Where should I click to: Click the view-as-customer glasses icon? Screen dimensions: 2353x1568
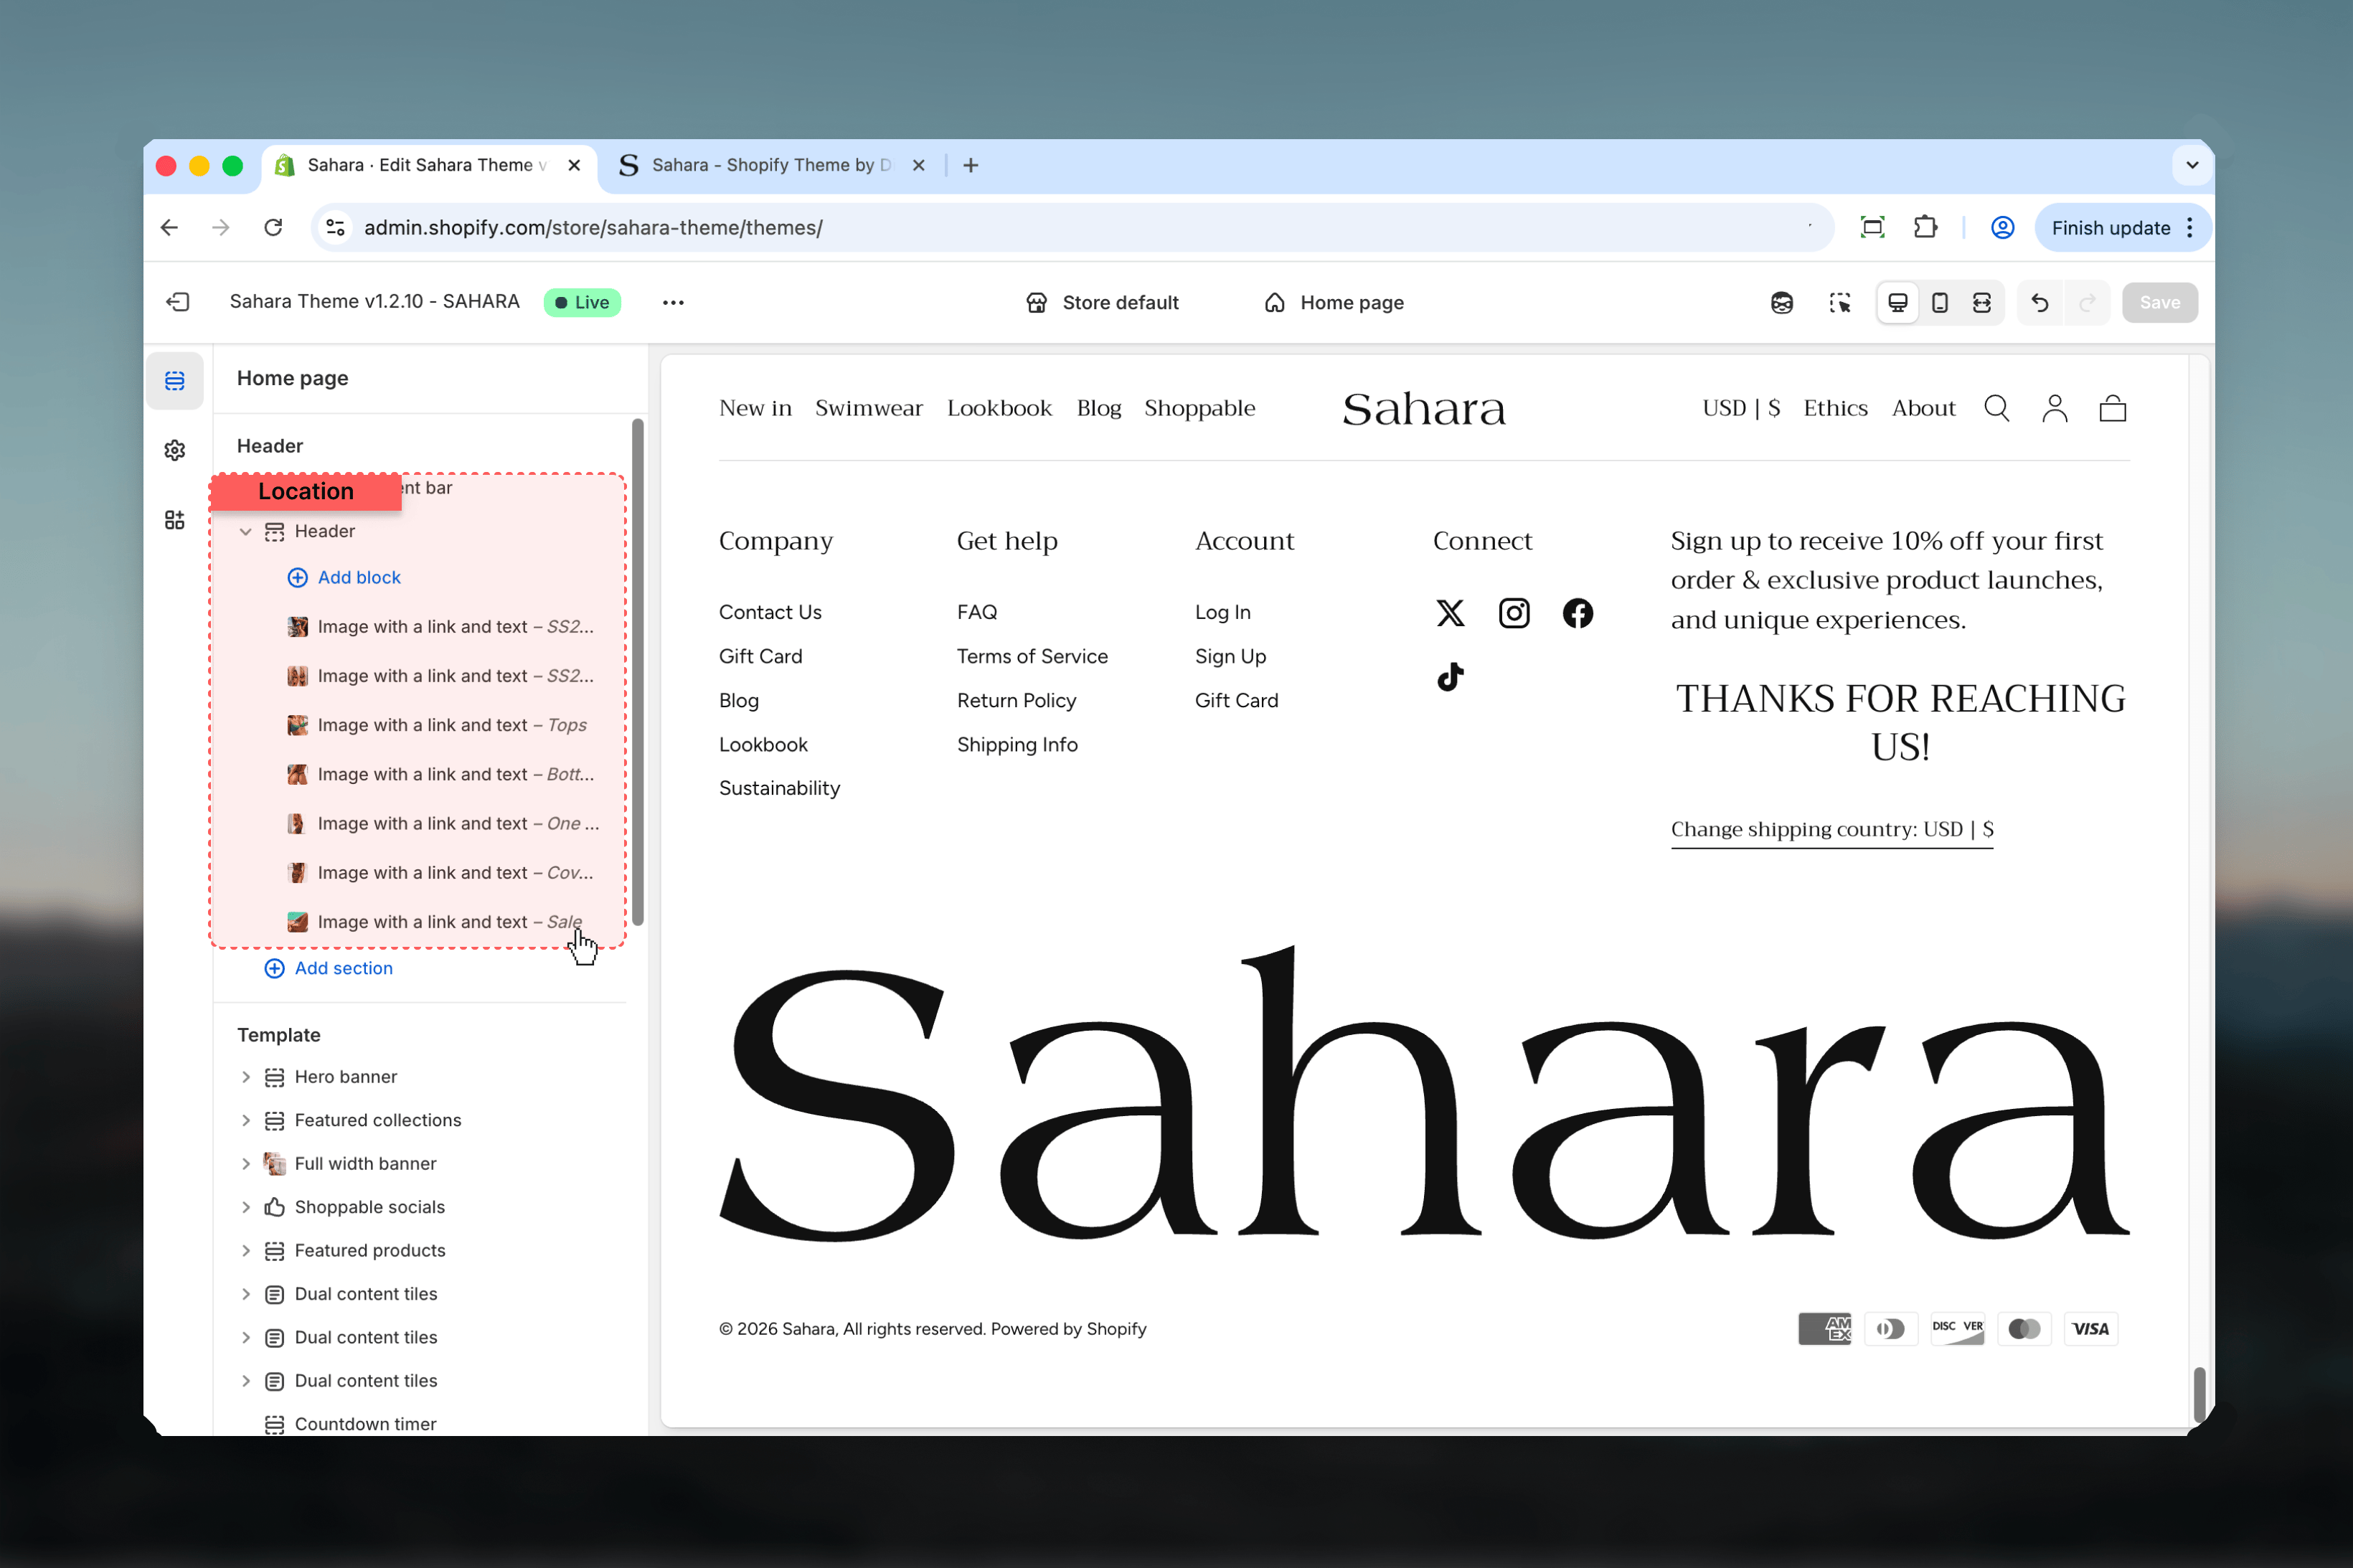[1782, 302]
